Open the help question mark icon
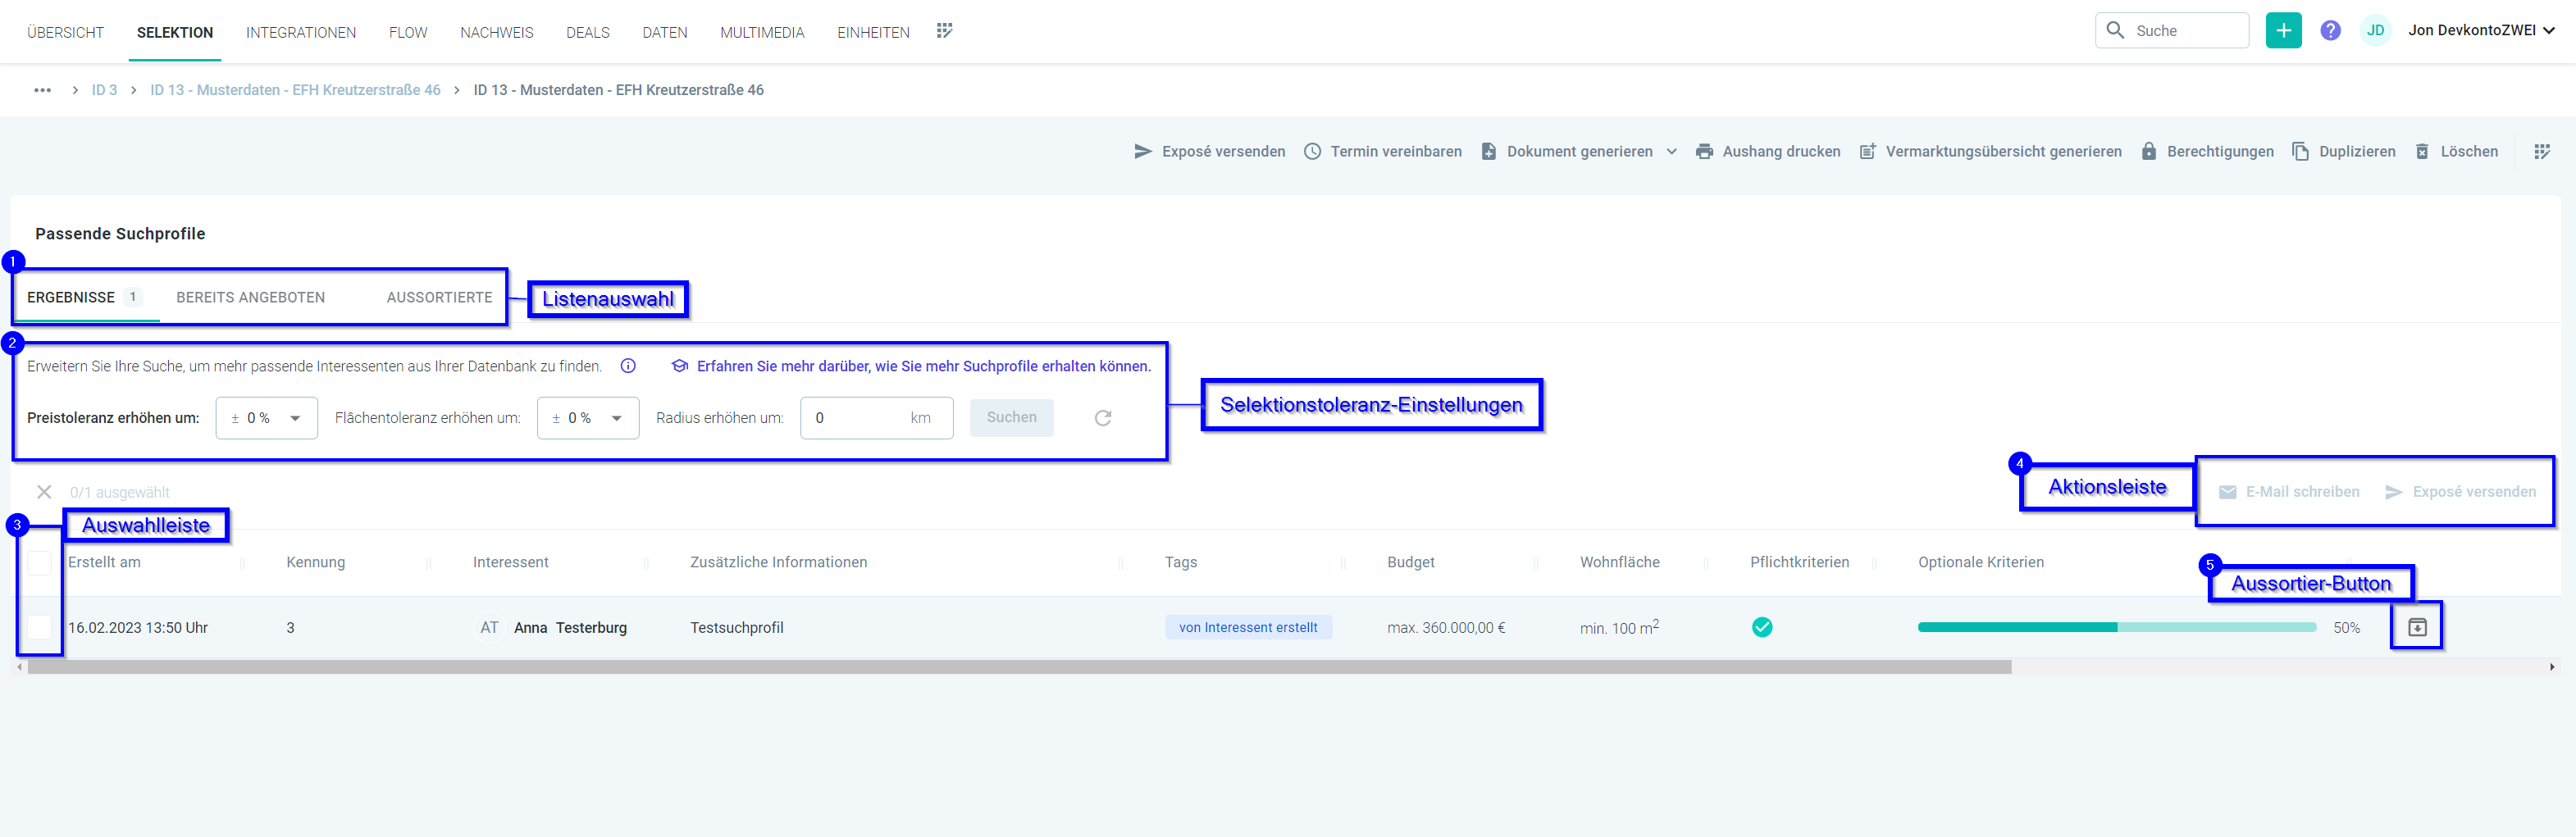Image resolution: width=2576 pixels, height=837 pixels. (2330, 31)
